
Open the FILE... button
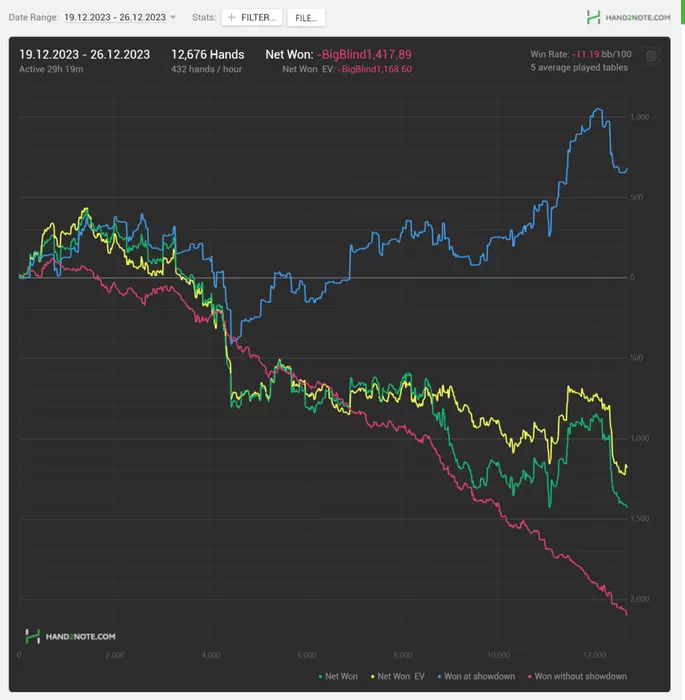pyautogui.click(x=306, y=18)
